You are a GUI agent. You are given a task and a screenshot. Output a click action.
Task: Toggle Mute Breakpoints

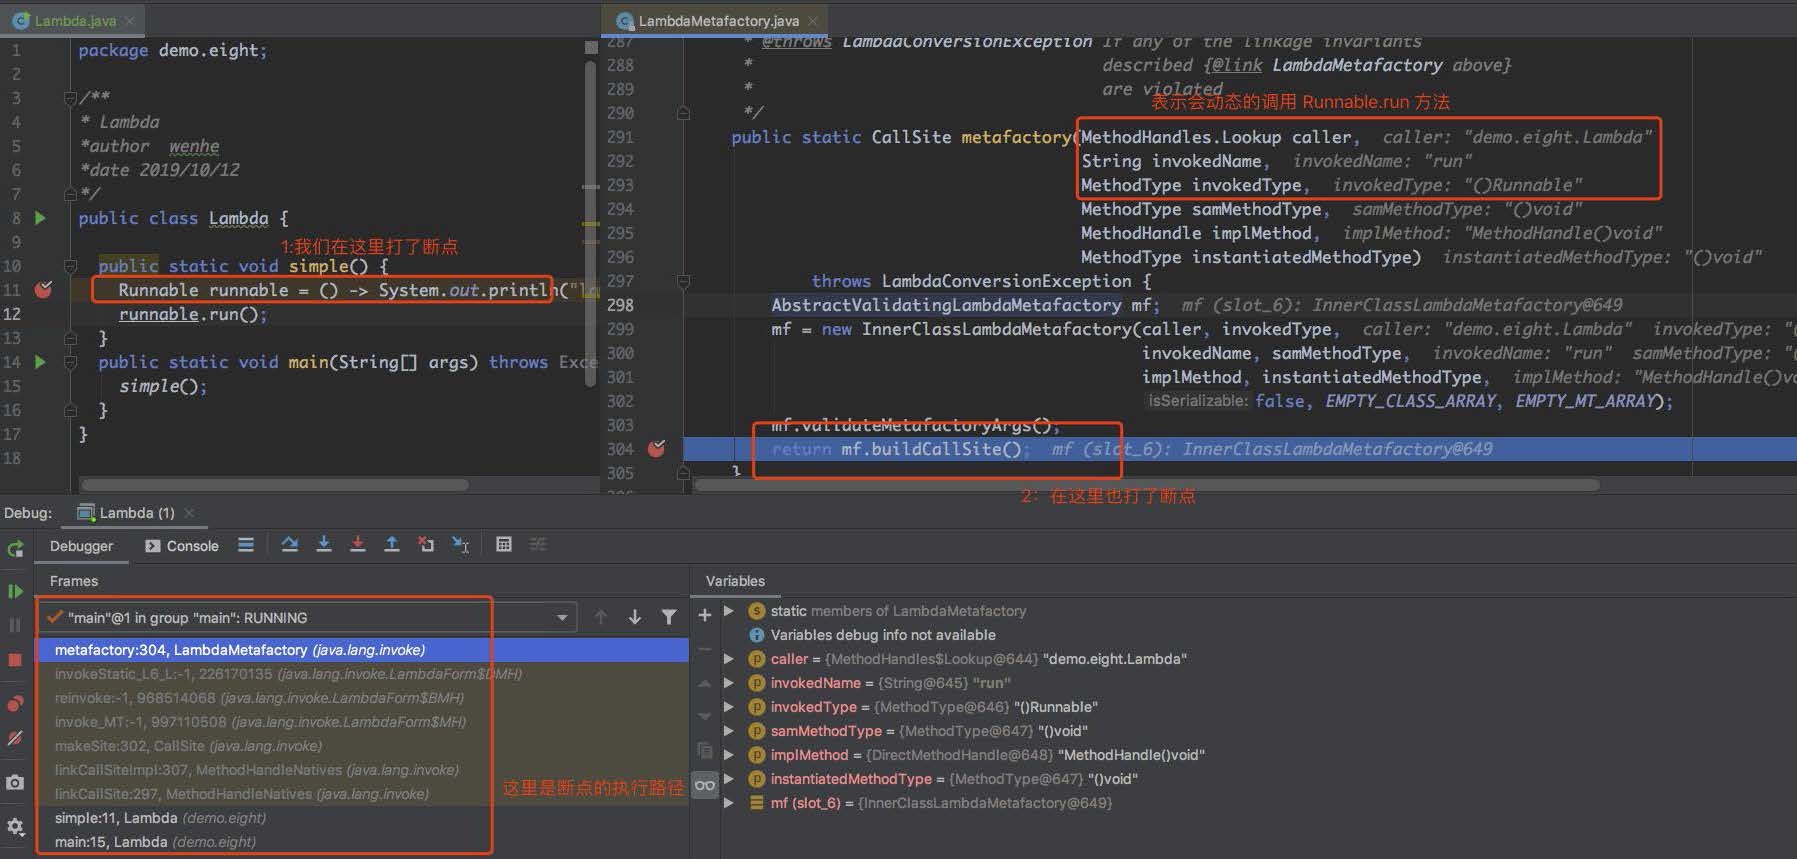point(15,738)
